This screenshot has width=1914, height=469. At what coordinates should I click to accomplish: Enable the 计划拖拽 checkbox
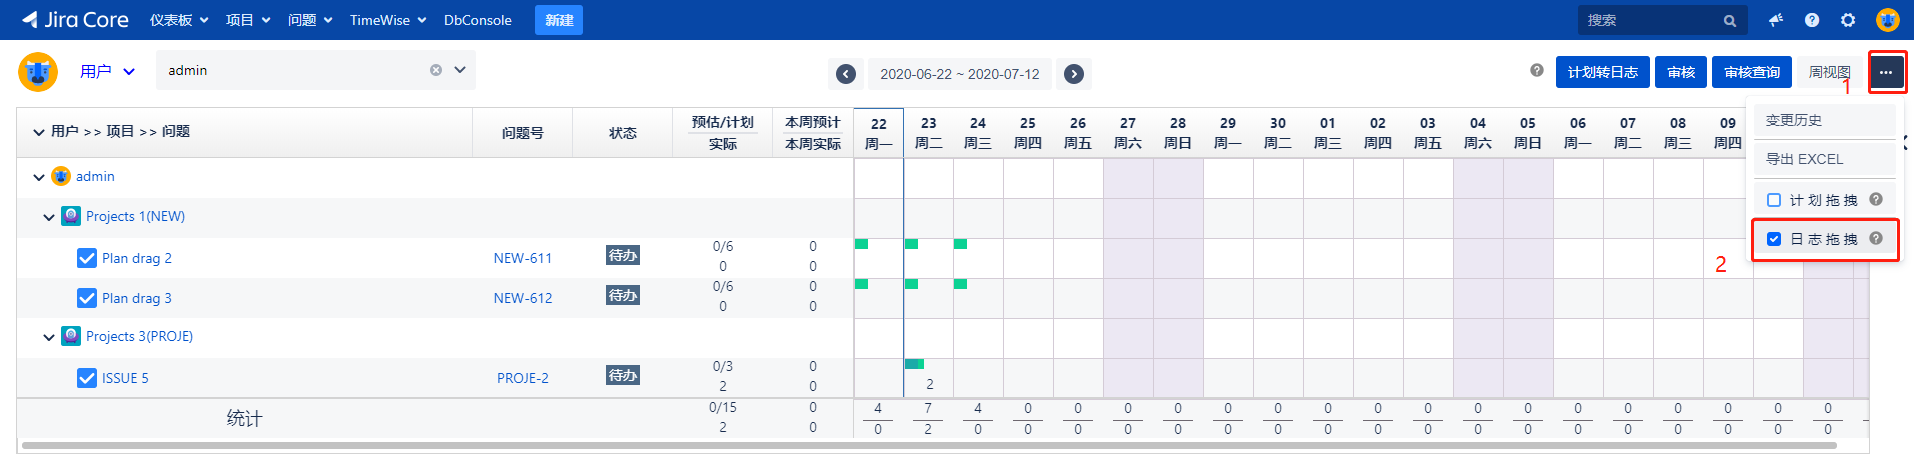[1774, 200]
